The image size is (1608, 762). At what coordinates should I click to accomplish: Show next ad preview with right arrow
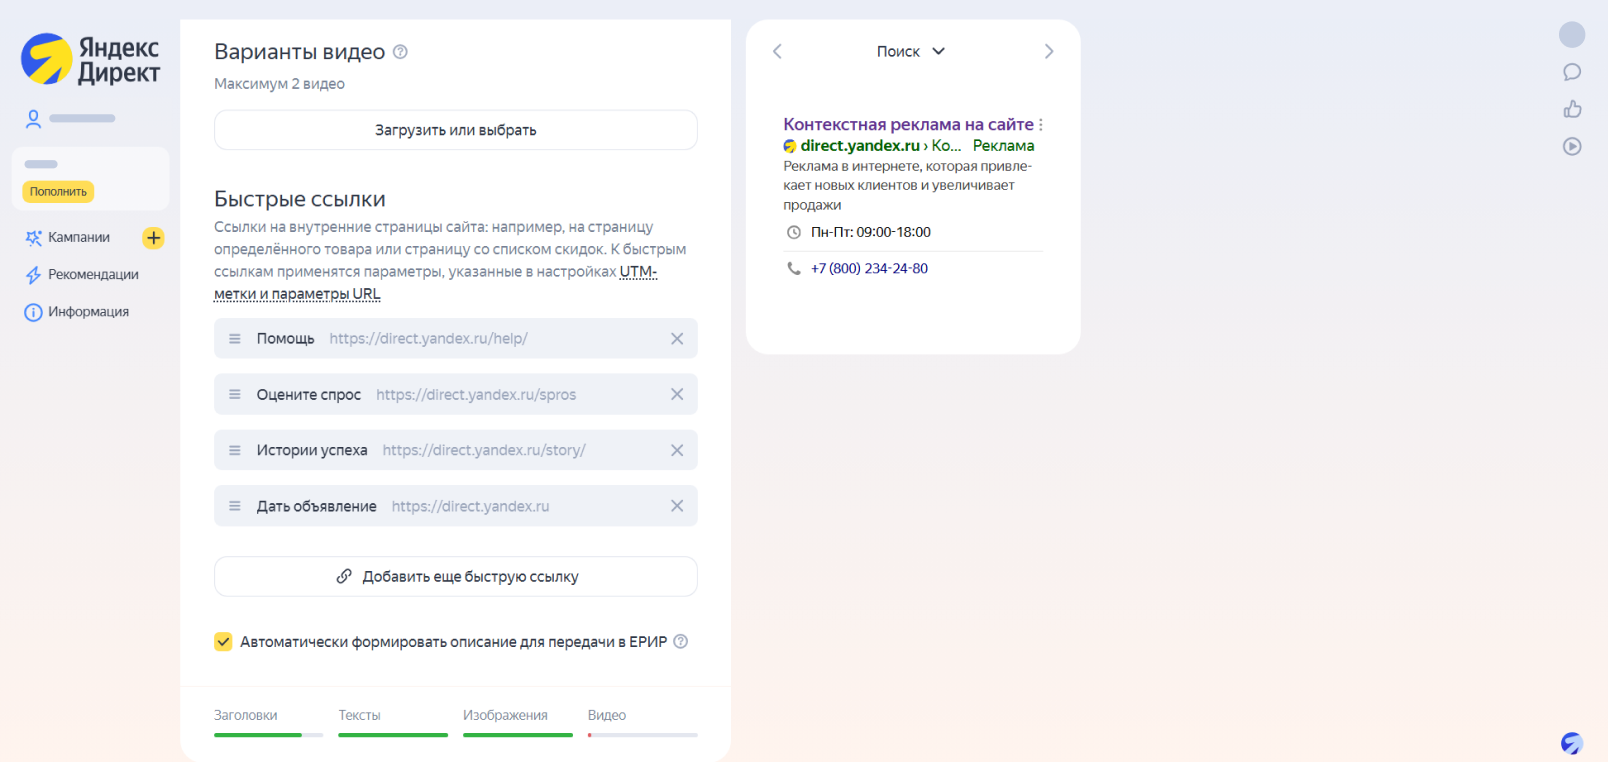1049,51
